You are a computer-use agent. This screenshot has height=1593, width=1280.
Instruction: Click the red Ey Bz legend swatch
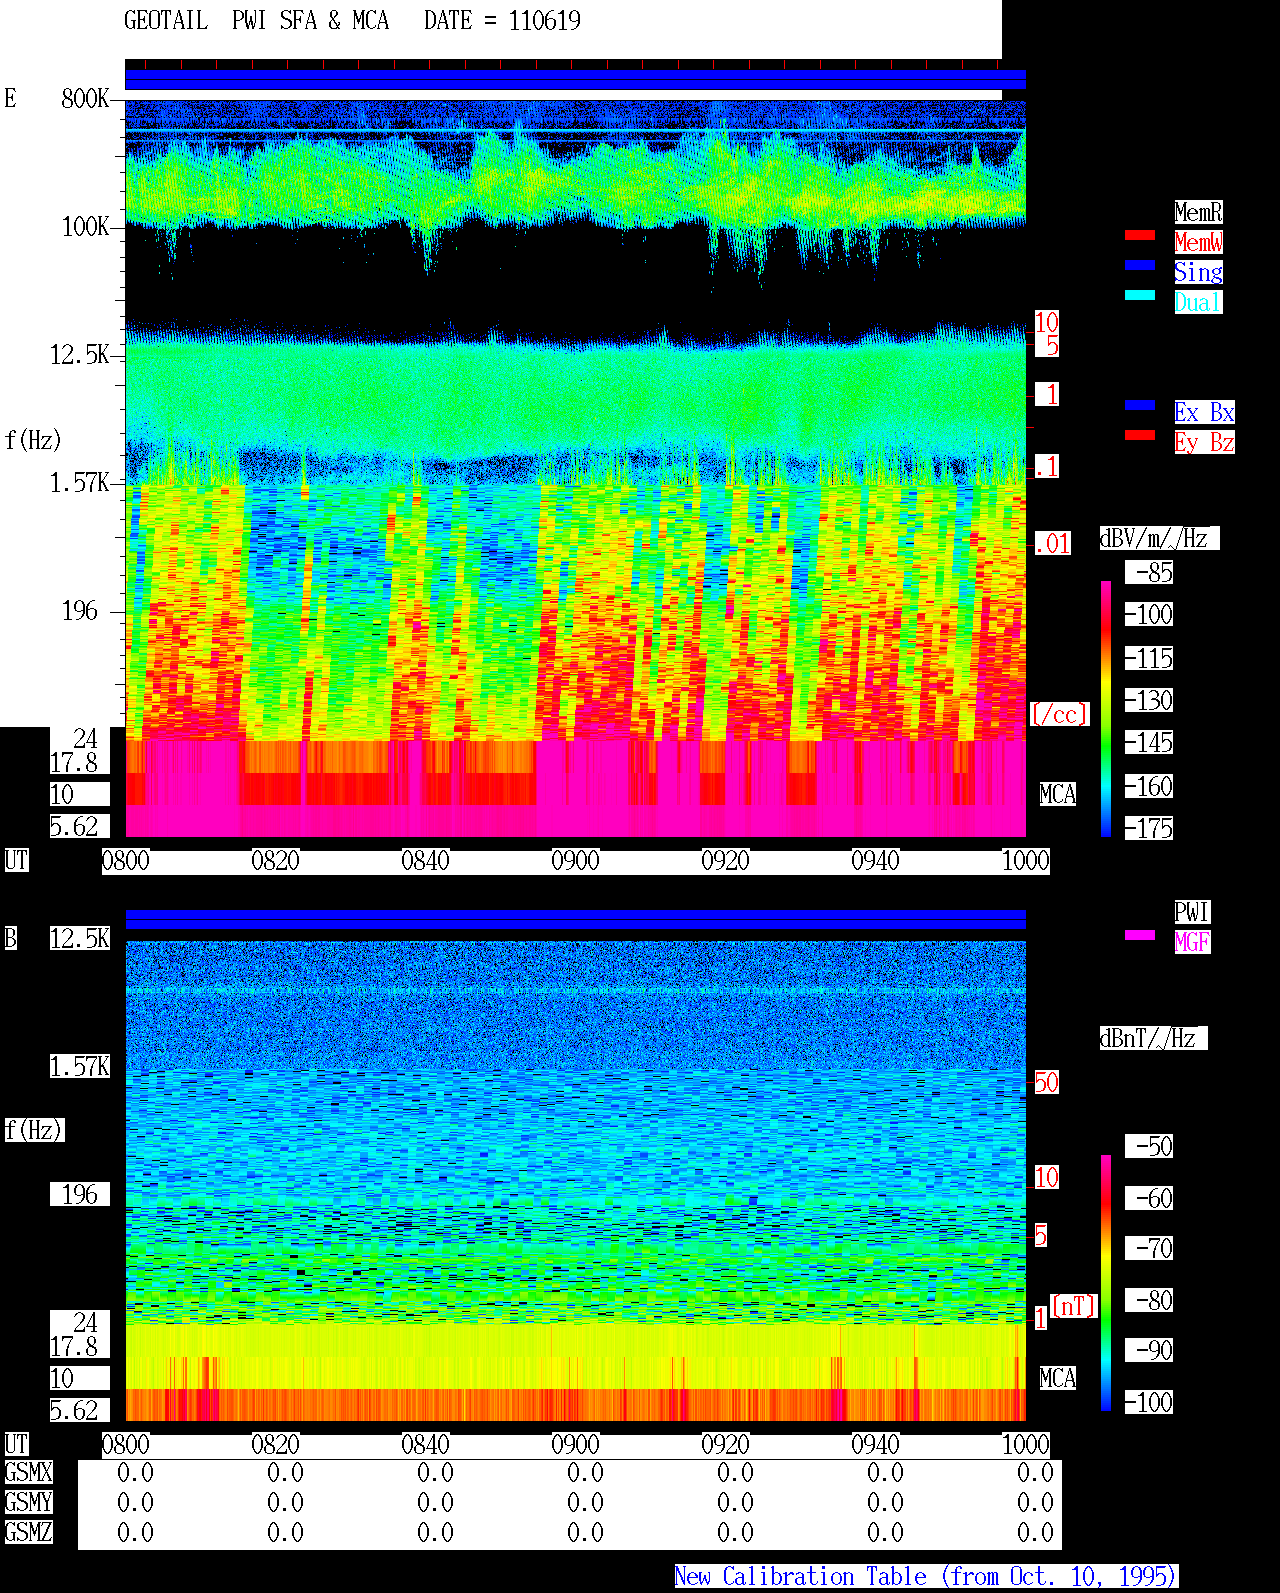(x=1140, y=436)
